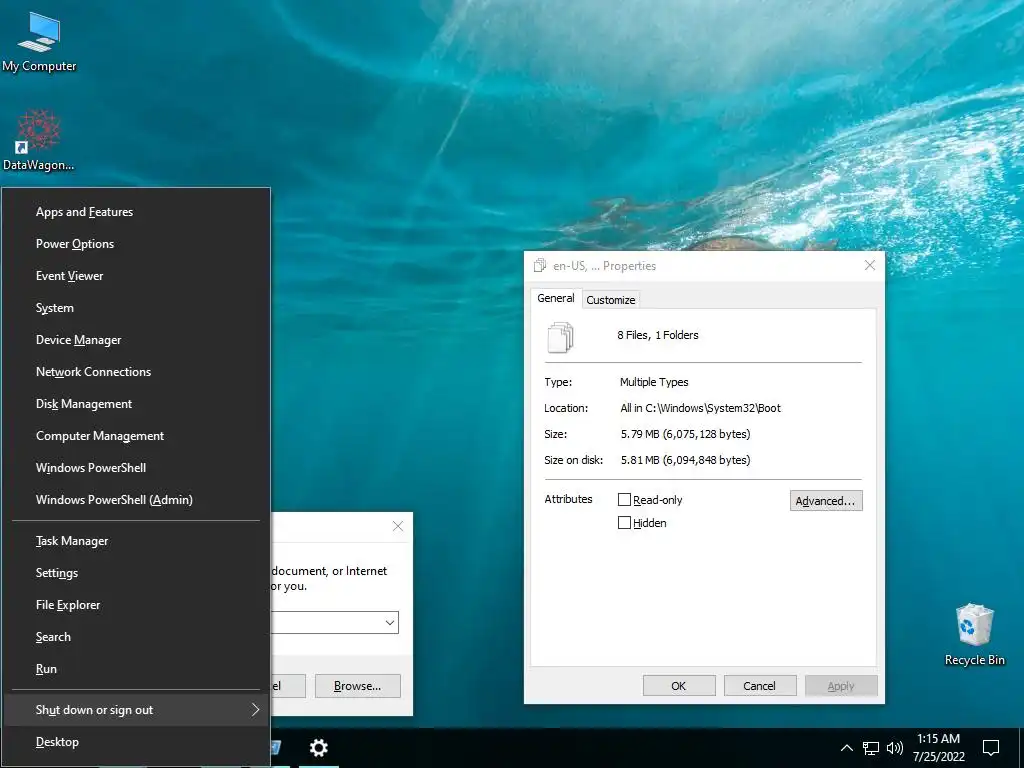1024x768 pixels.
Task: Launch Windows PowerShell (Admin)
Action: click(x=136, y=500)
